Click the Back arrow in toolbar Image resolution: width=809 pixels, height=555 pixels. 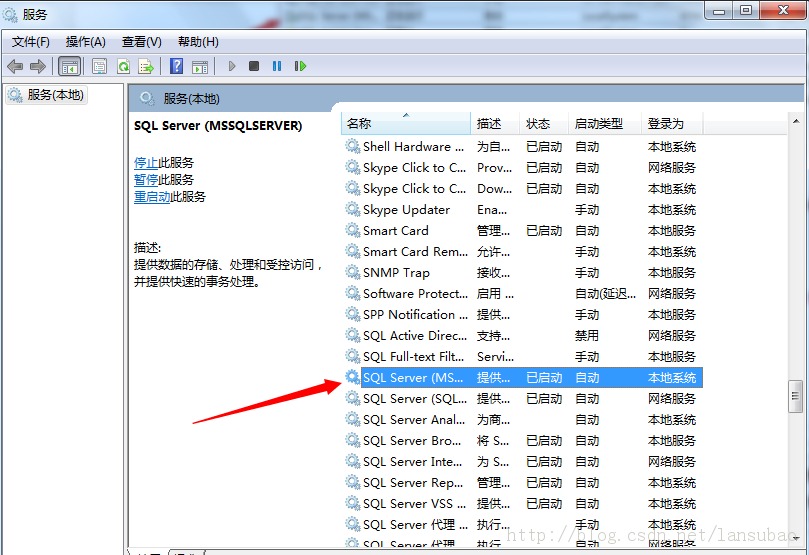[x=15, y=66]
